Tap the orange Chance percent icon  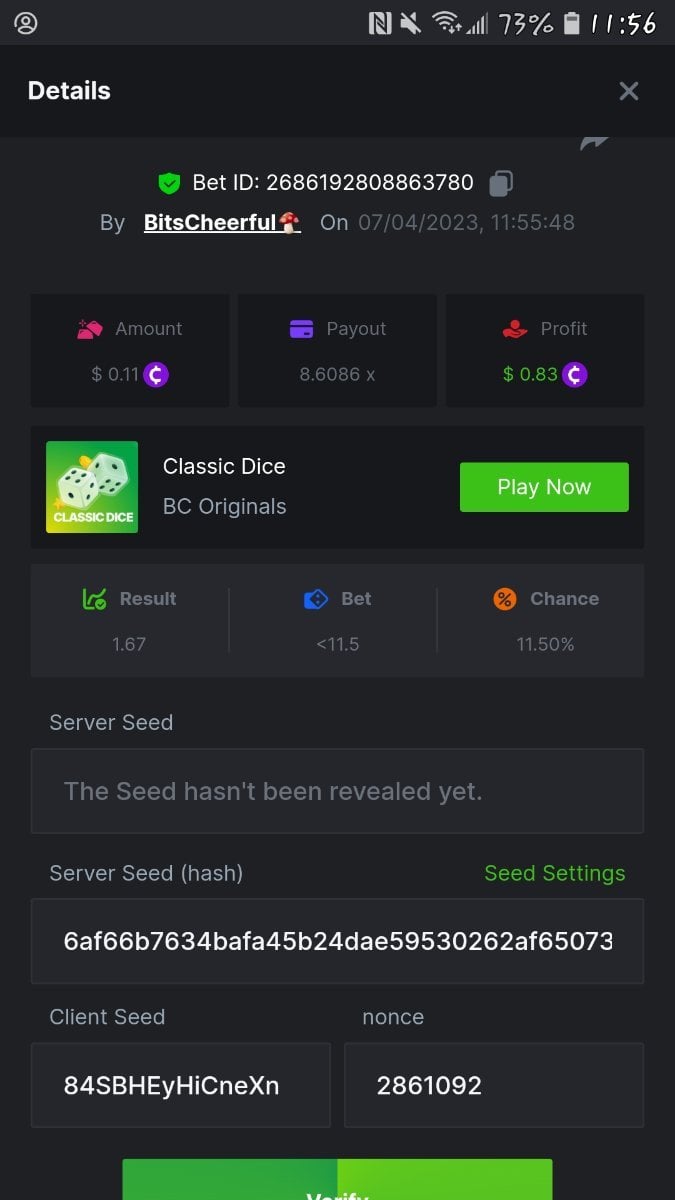pyautogui.click(x=505, y=599)
